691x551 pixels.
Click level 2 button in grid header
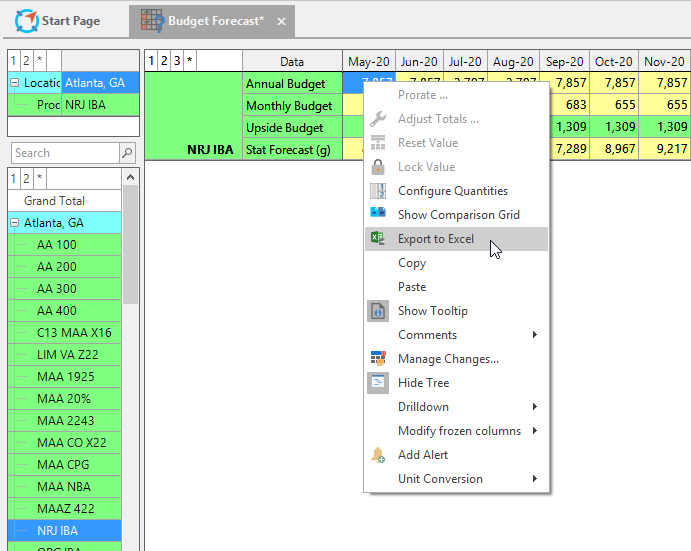[x=164, y=60]
